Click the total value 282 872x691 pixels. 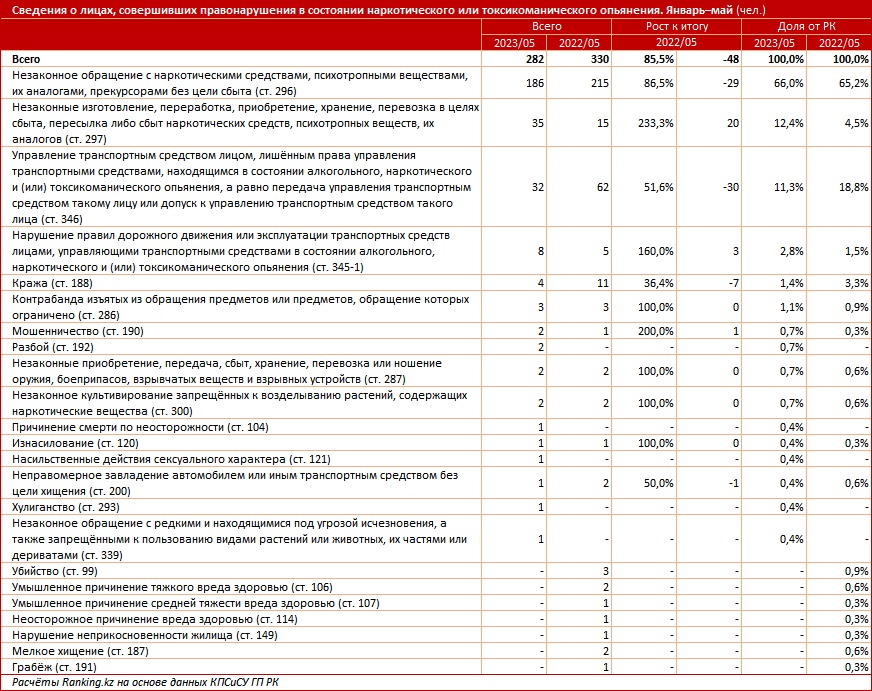[534, 59]
